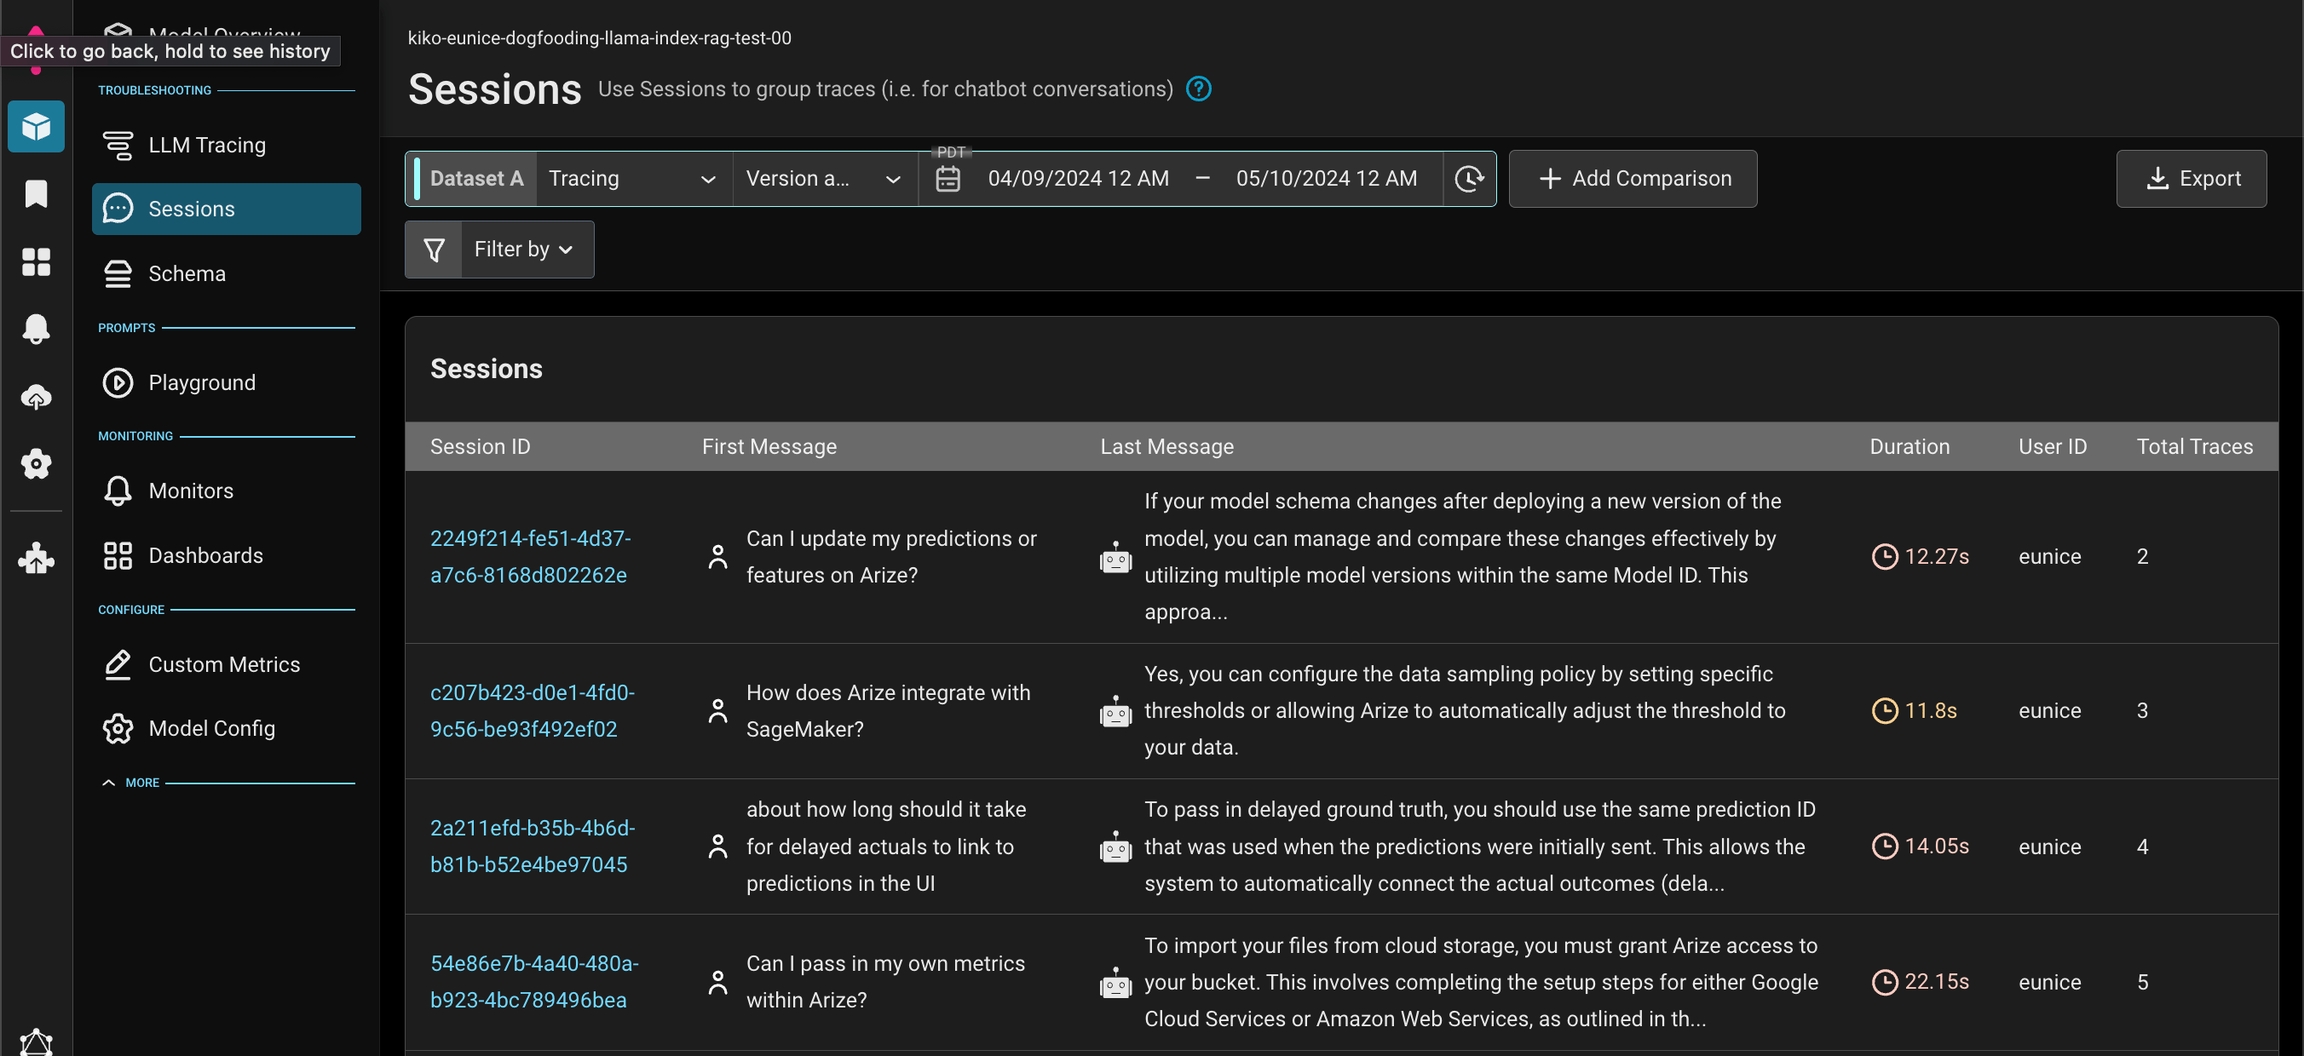The image size is (2304, 1056).
Task: Open the Version dropdown
Action: pos(825,179)
